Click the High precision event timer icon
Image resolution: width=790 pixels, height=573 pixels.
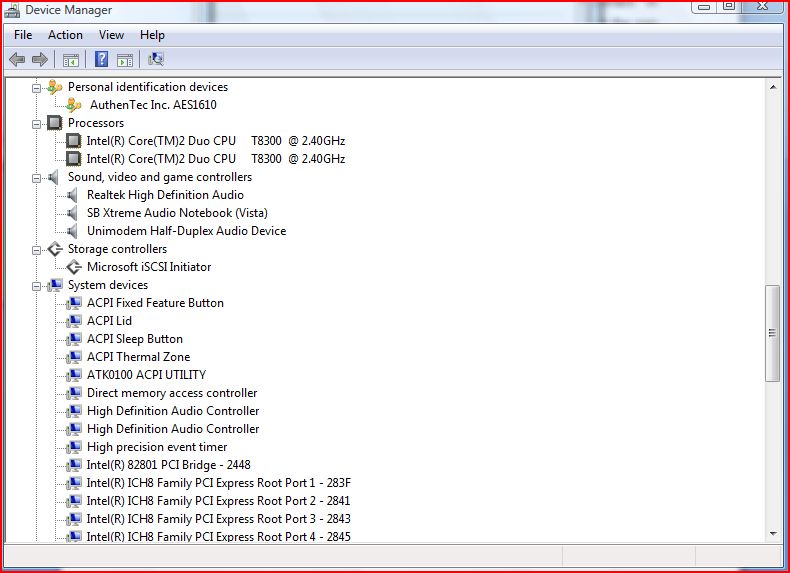click(74, 447)
